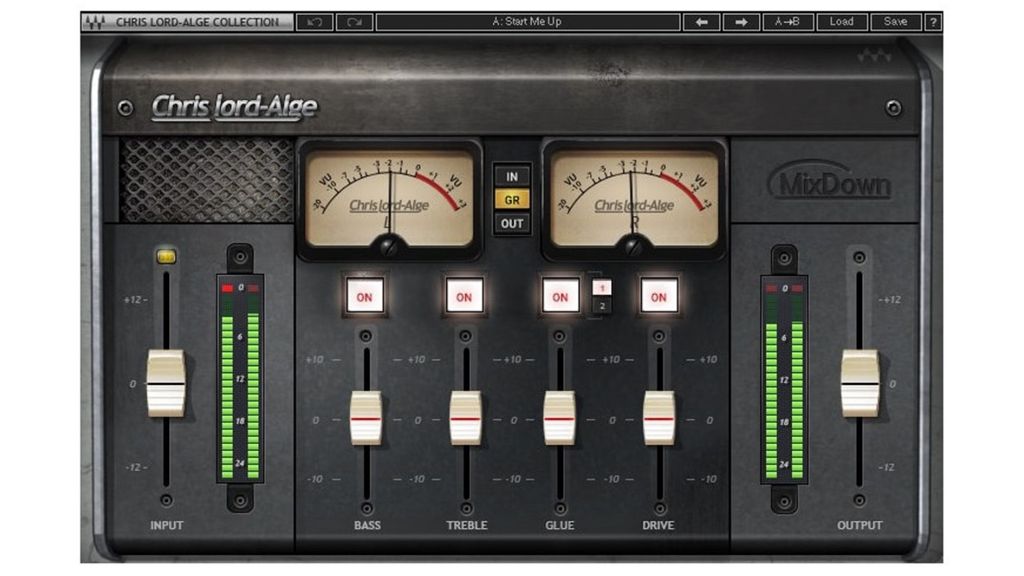Toggle the Bass ON switch
This screenshot has height=576, width=1024.
[365, 297]
